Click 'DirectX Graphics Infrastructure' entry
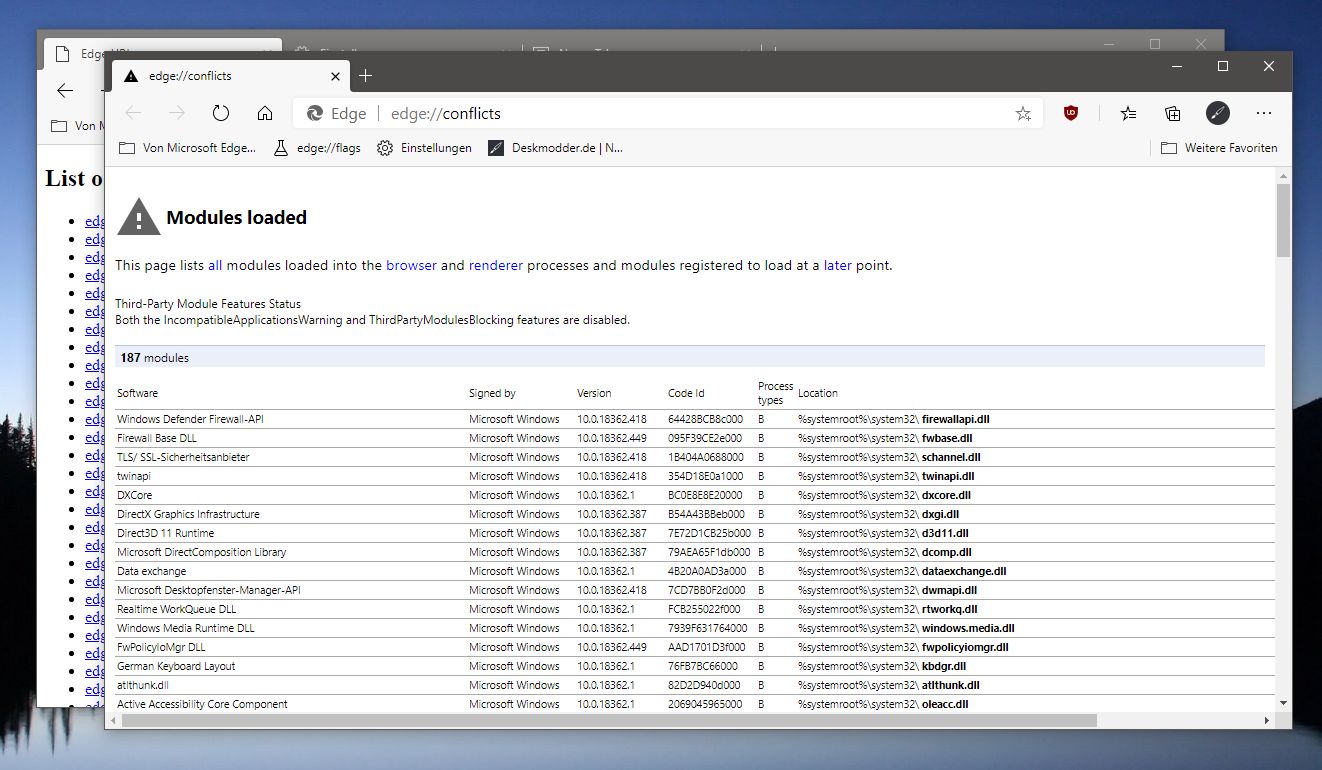 pyautogui.click(x=188, y=514)
